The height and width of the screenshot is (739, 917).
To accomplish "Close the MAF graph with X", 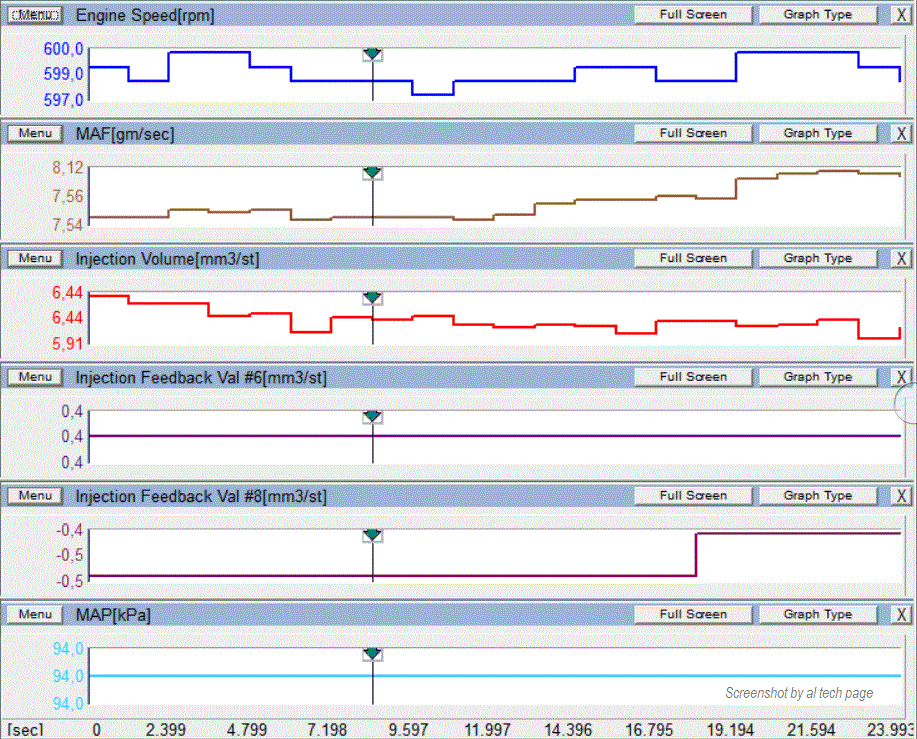I will click(x=900, y=133).
